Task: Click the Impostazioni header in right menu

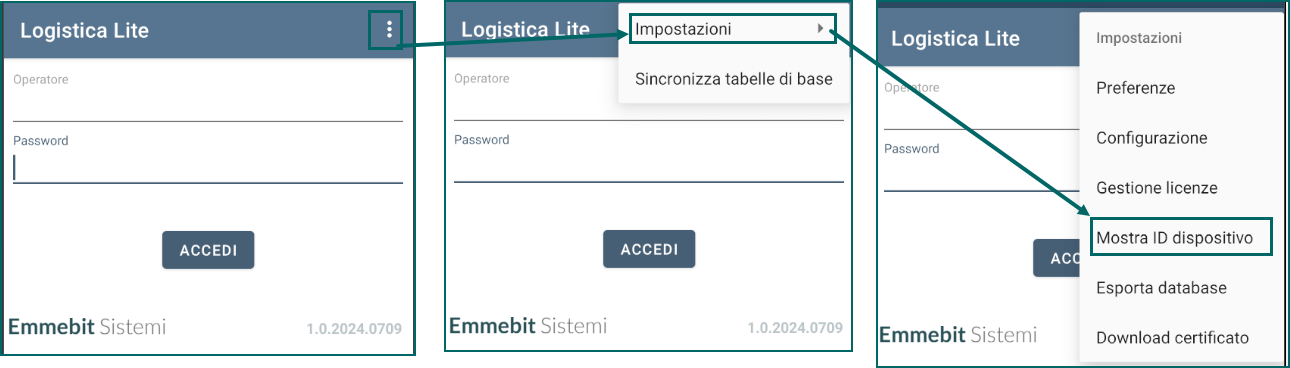Action: coord(1139,38)
